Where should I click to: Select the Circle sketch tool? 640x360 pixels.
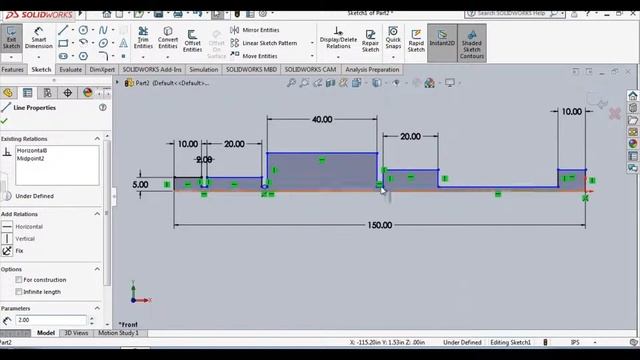pyautogui.click(x=83, y=30)
